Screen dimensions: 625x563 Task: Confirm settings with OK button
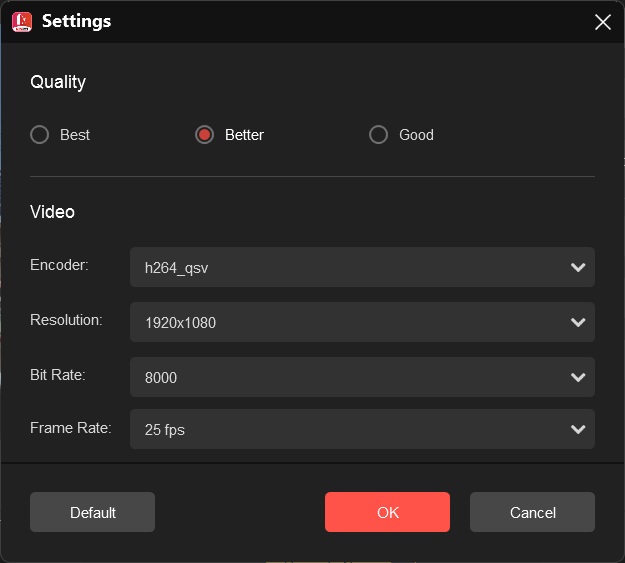(387, 512)
